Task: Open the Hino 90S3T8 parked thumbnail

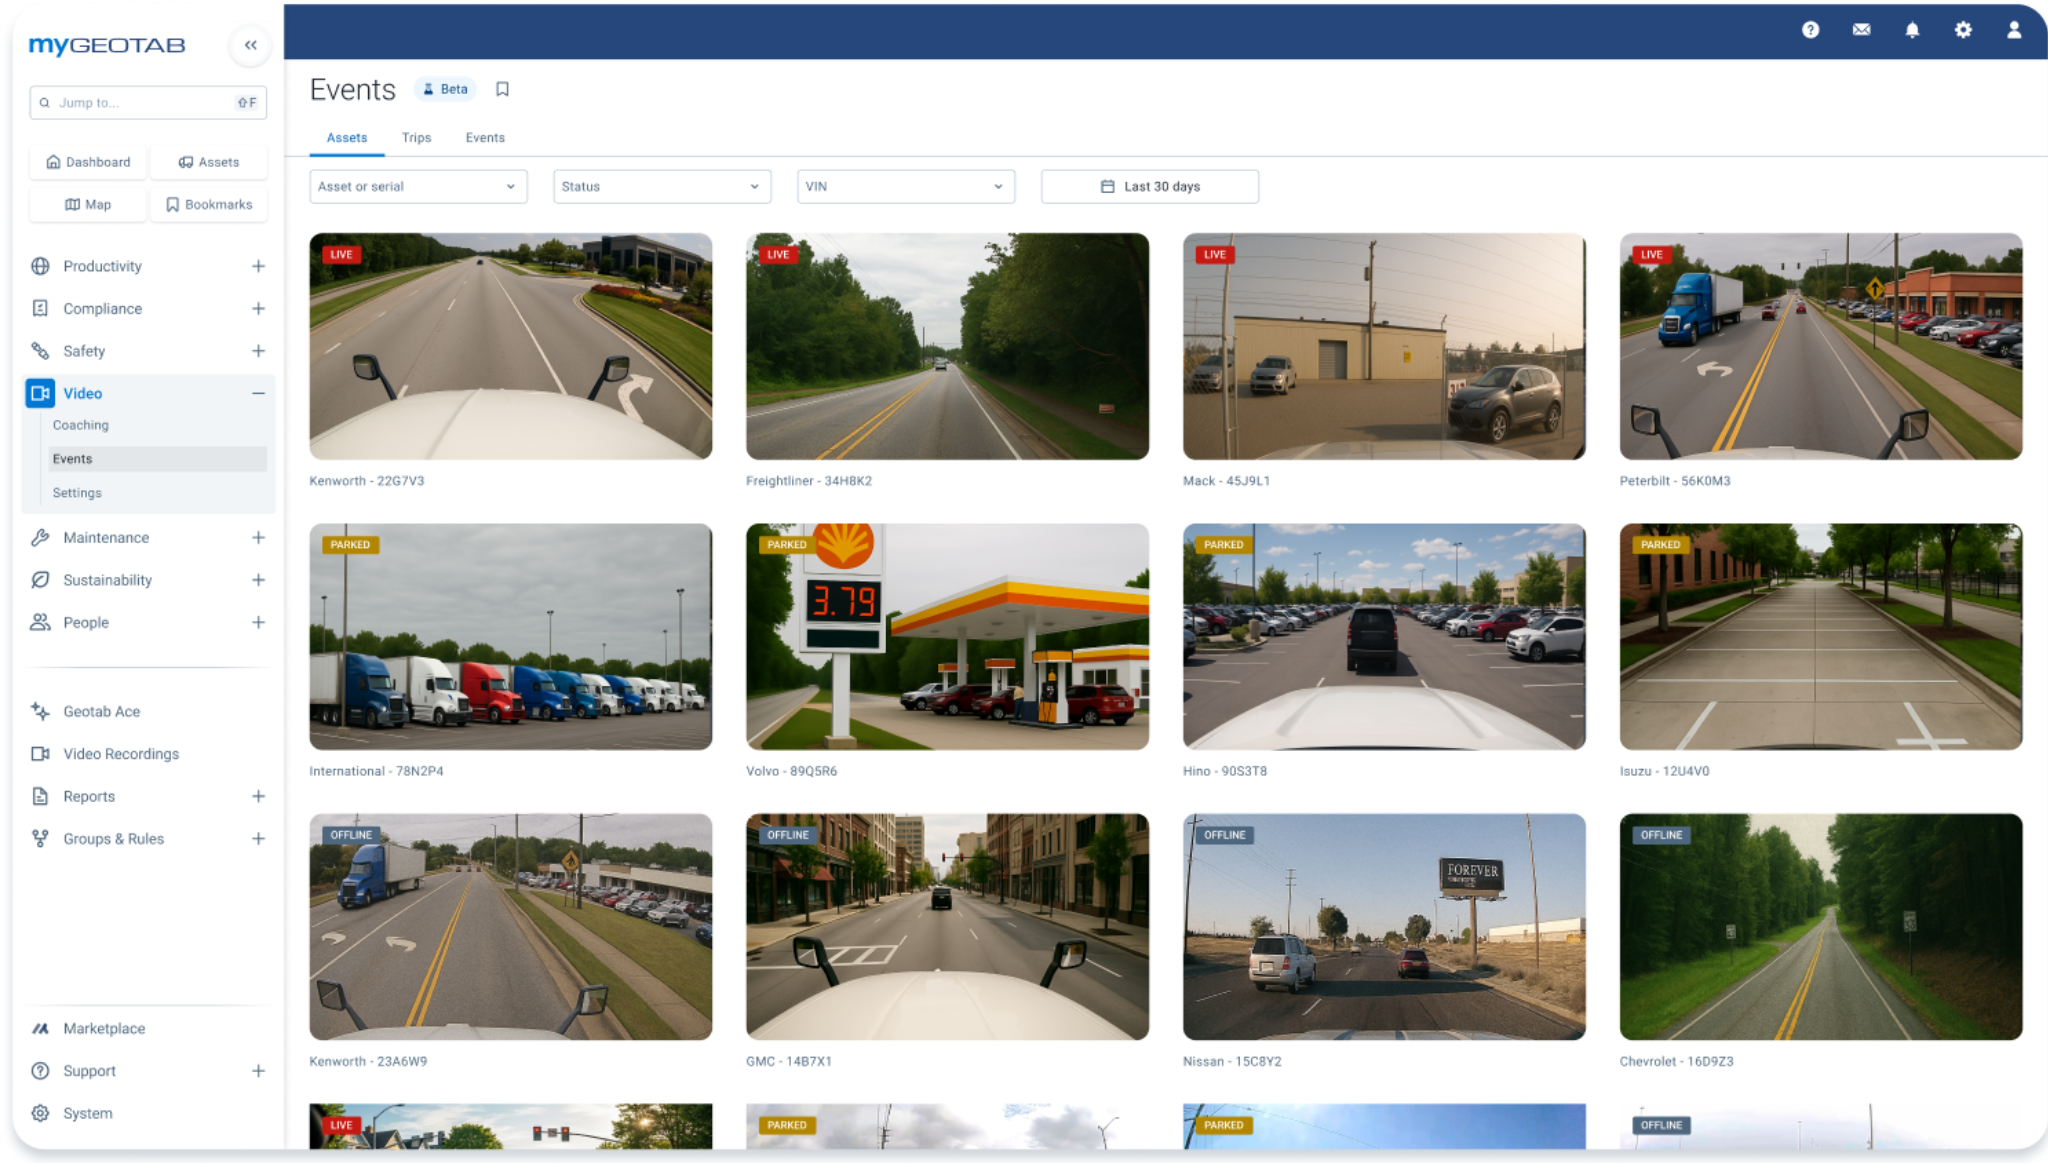Action: [x=1384, y=637]
